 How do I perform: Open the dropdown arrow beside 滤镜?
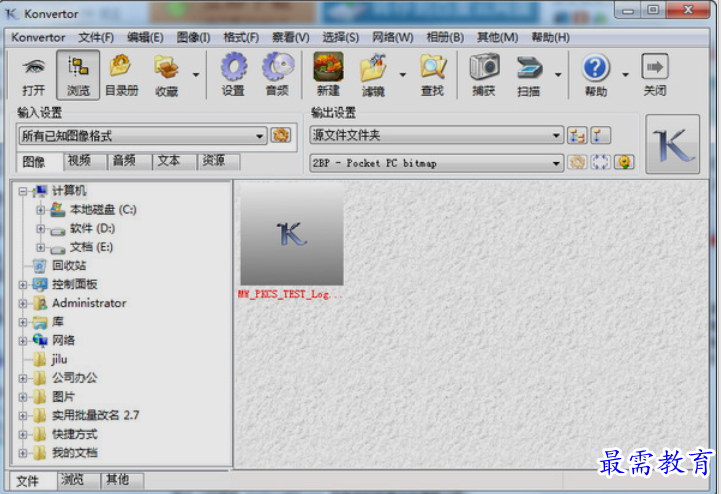[403, 75]
